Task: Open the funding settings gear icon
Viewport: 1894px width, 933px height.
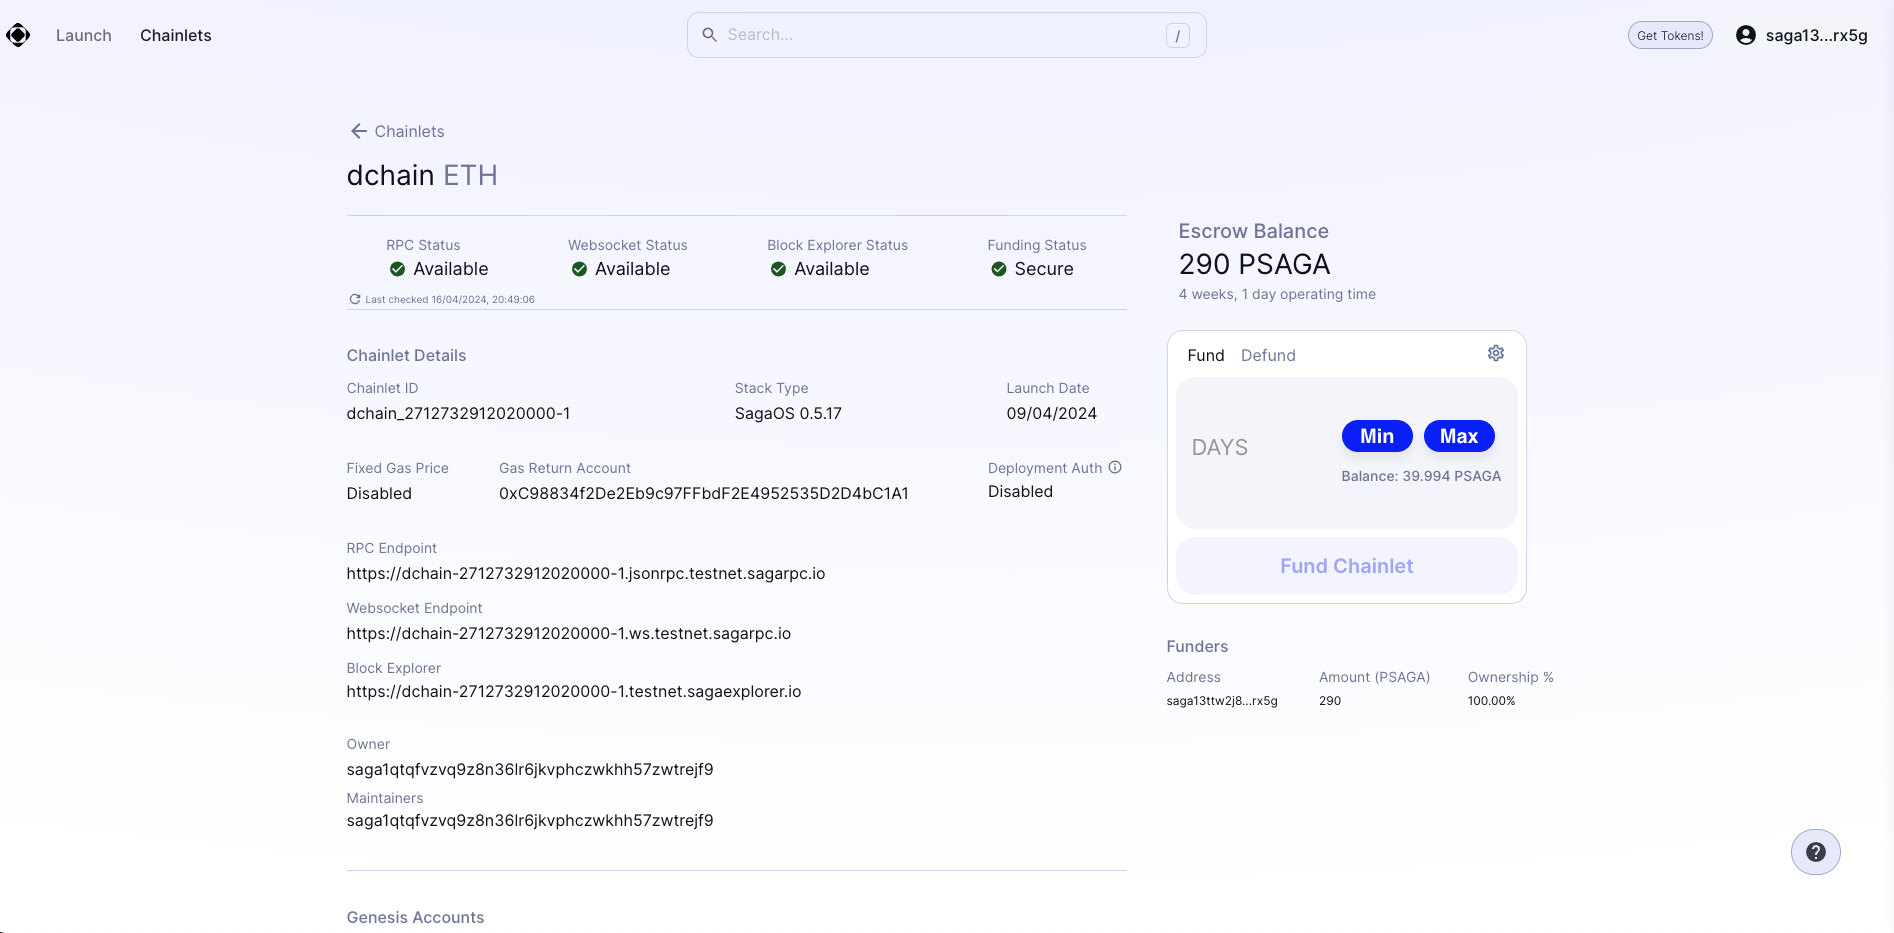Action: (1495, 353)
